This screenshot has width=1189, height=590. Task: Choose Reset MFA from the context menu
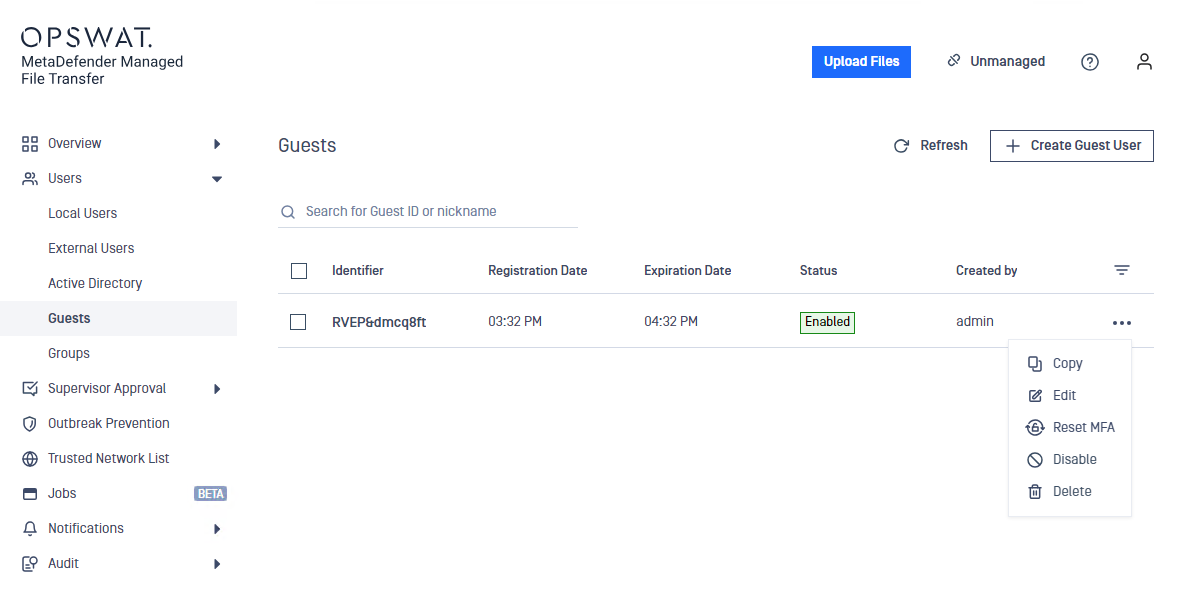pyautogui.click(x=1069, y=428)
